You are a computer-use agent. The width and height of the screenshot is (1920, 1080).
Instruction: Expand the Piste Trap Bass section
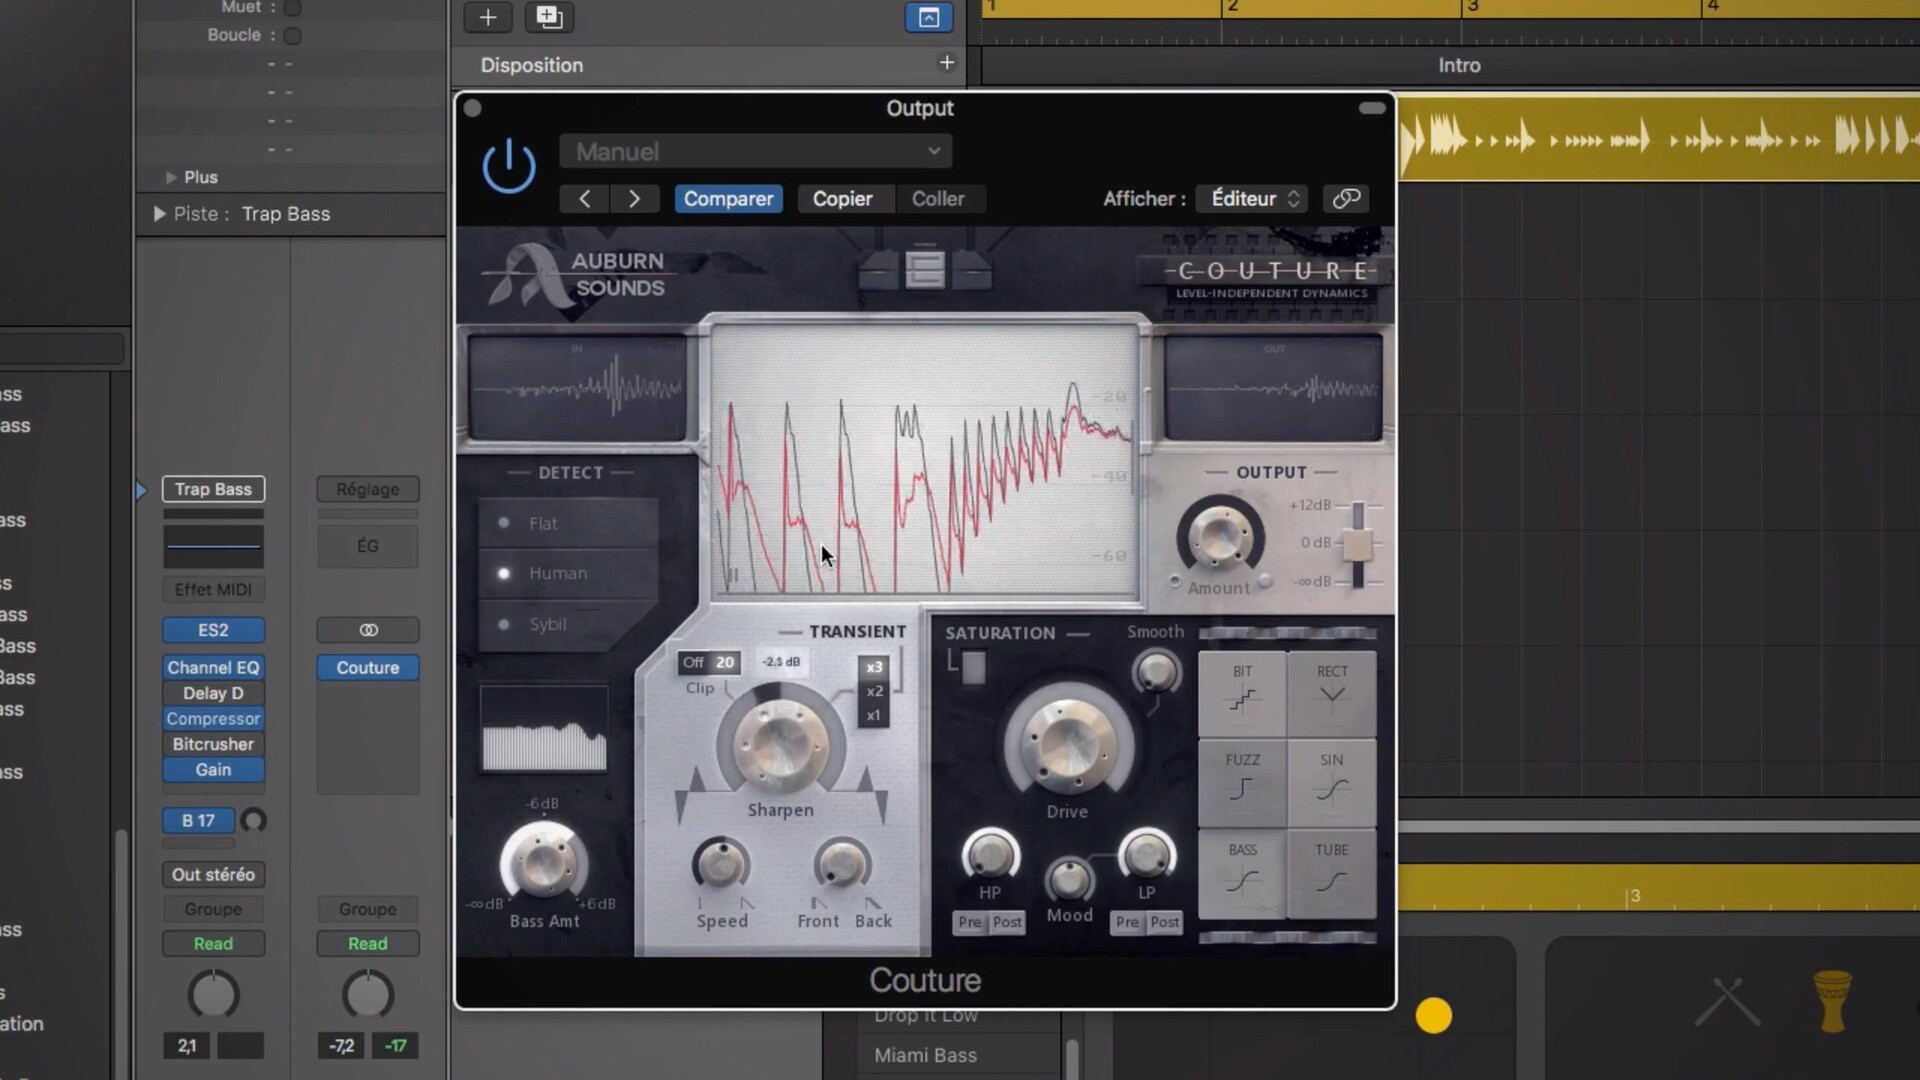click(159, 214)
